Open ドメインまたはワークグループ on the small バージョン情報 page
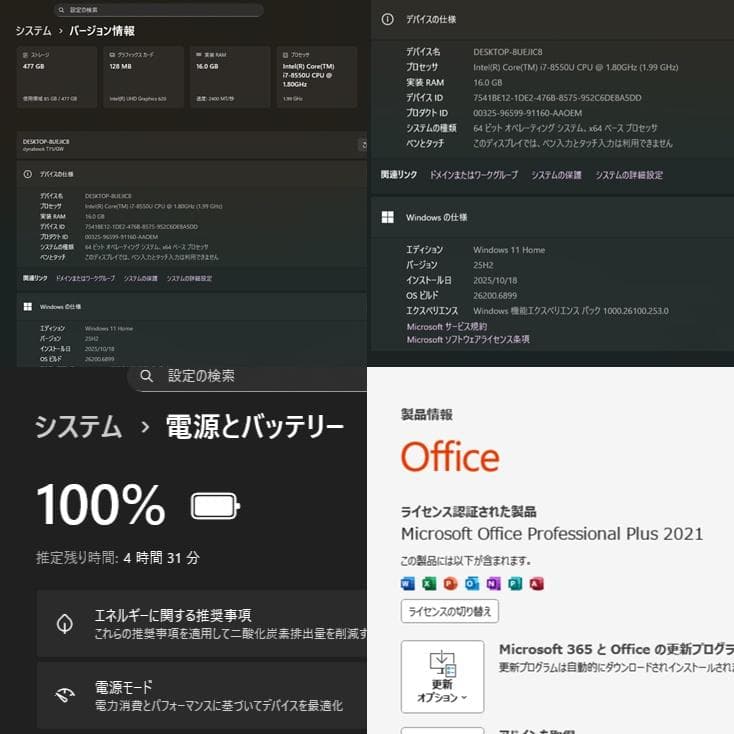The image size is (734, 734). click(85, 278)
